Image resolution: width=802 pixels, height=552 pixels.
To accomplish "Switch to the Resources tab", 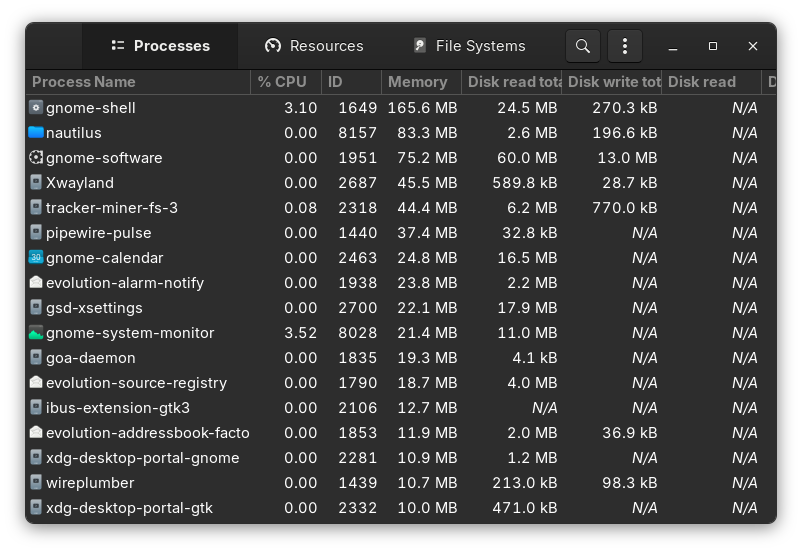I will click(314, 46).
